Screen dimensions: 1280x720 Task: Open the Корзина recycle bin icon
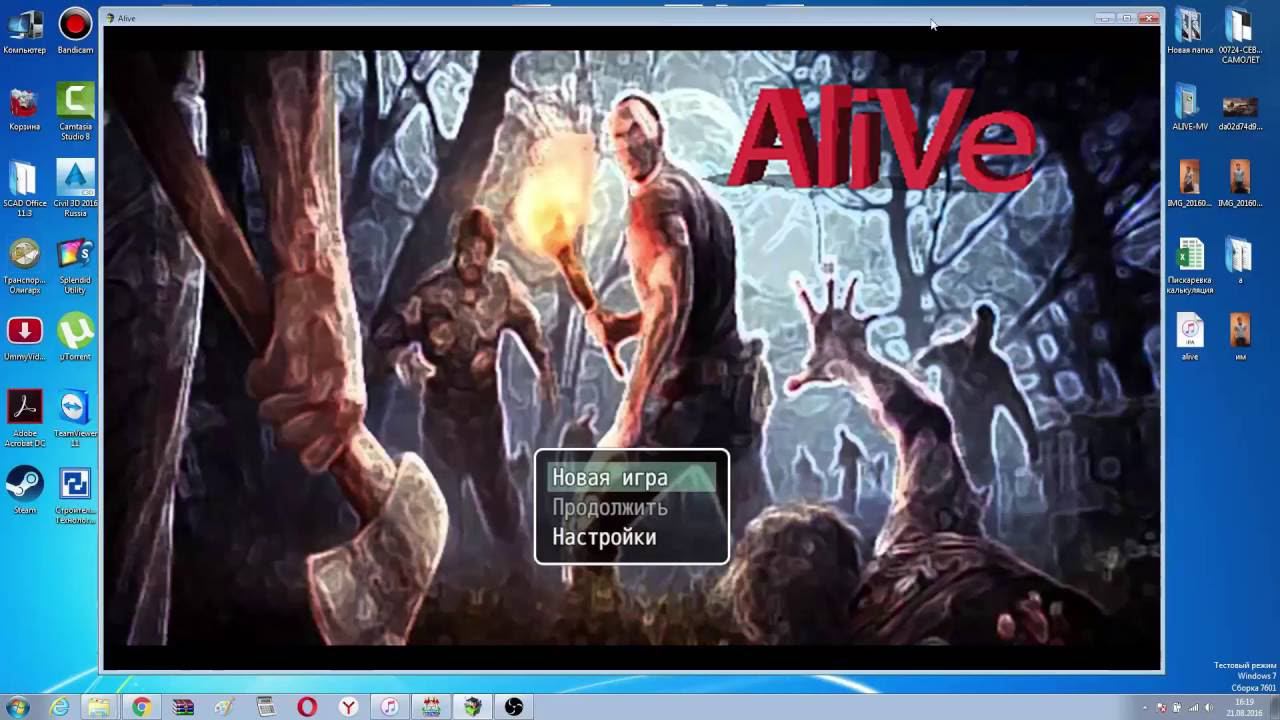point(24,108)
